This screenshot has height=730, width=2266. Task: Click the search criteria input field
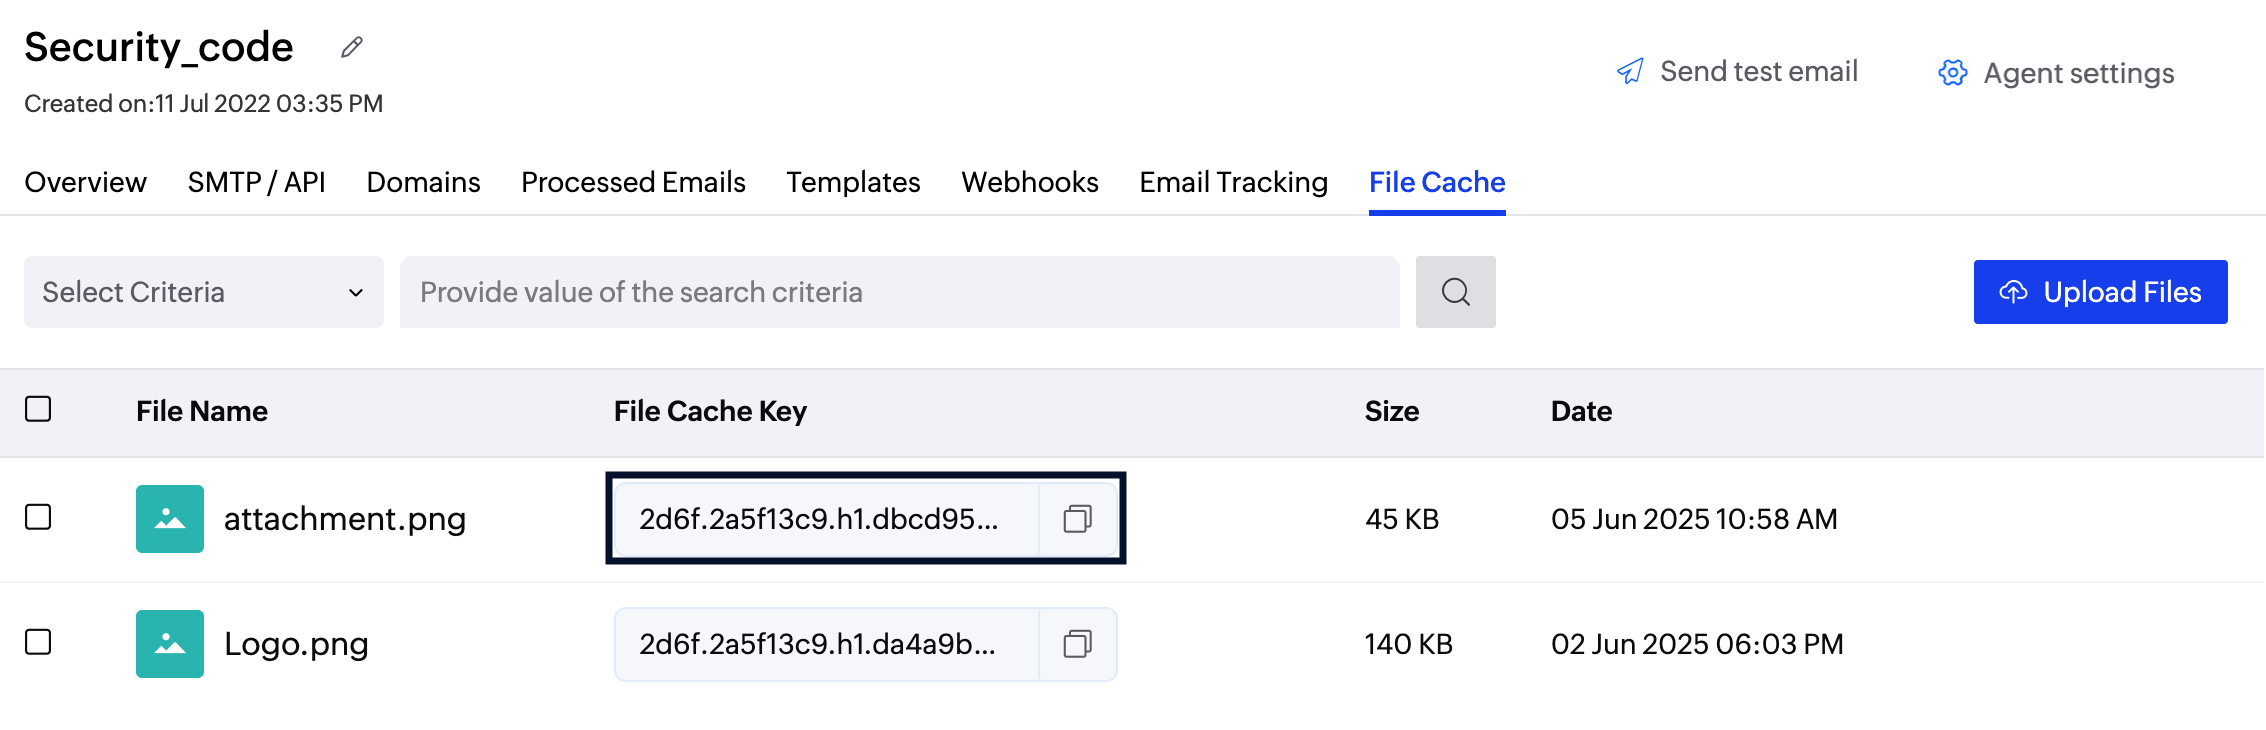[x=898, y=292]
